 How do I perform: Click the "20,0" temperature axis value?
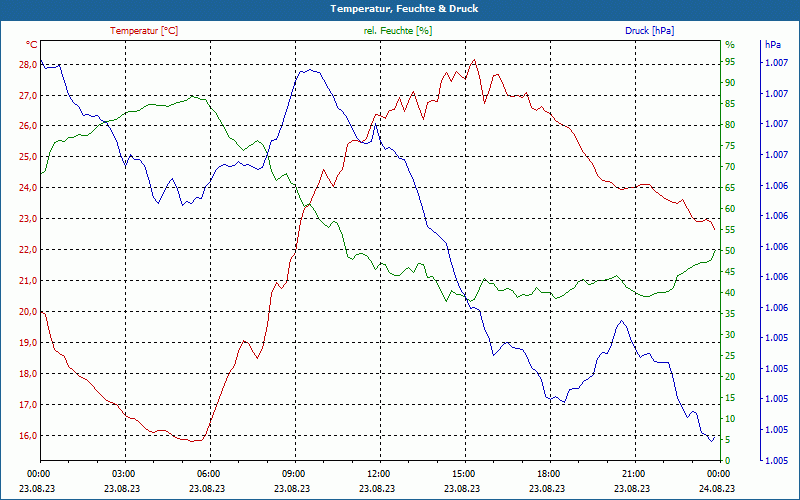pos(28,312)
